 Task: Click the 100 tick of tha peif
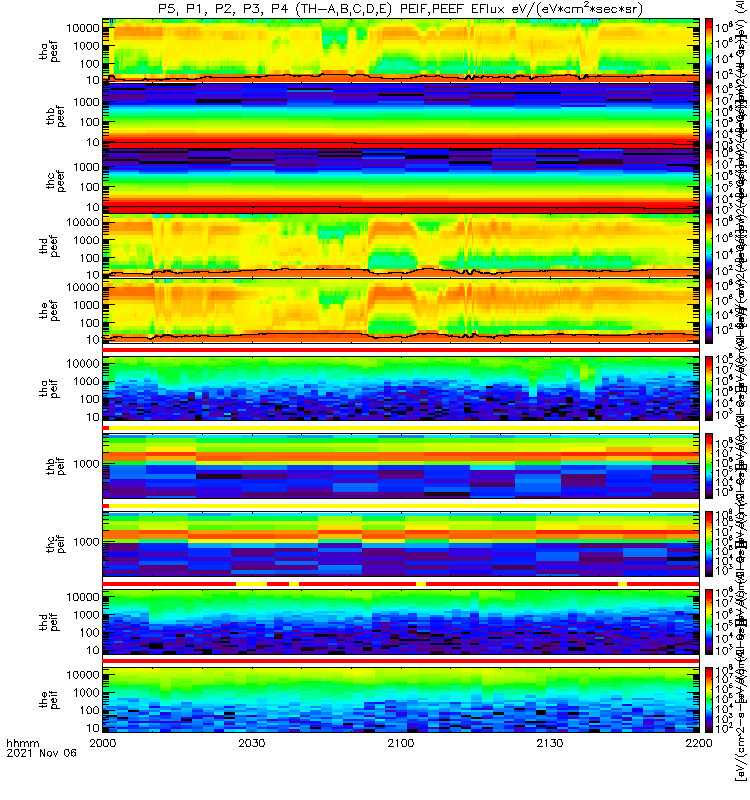click(89, 399)
